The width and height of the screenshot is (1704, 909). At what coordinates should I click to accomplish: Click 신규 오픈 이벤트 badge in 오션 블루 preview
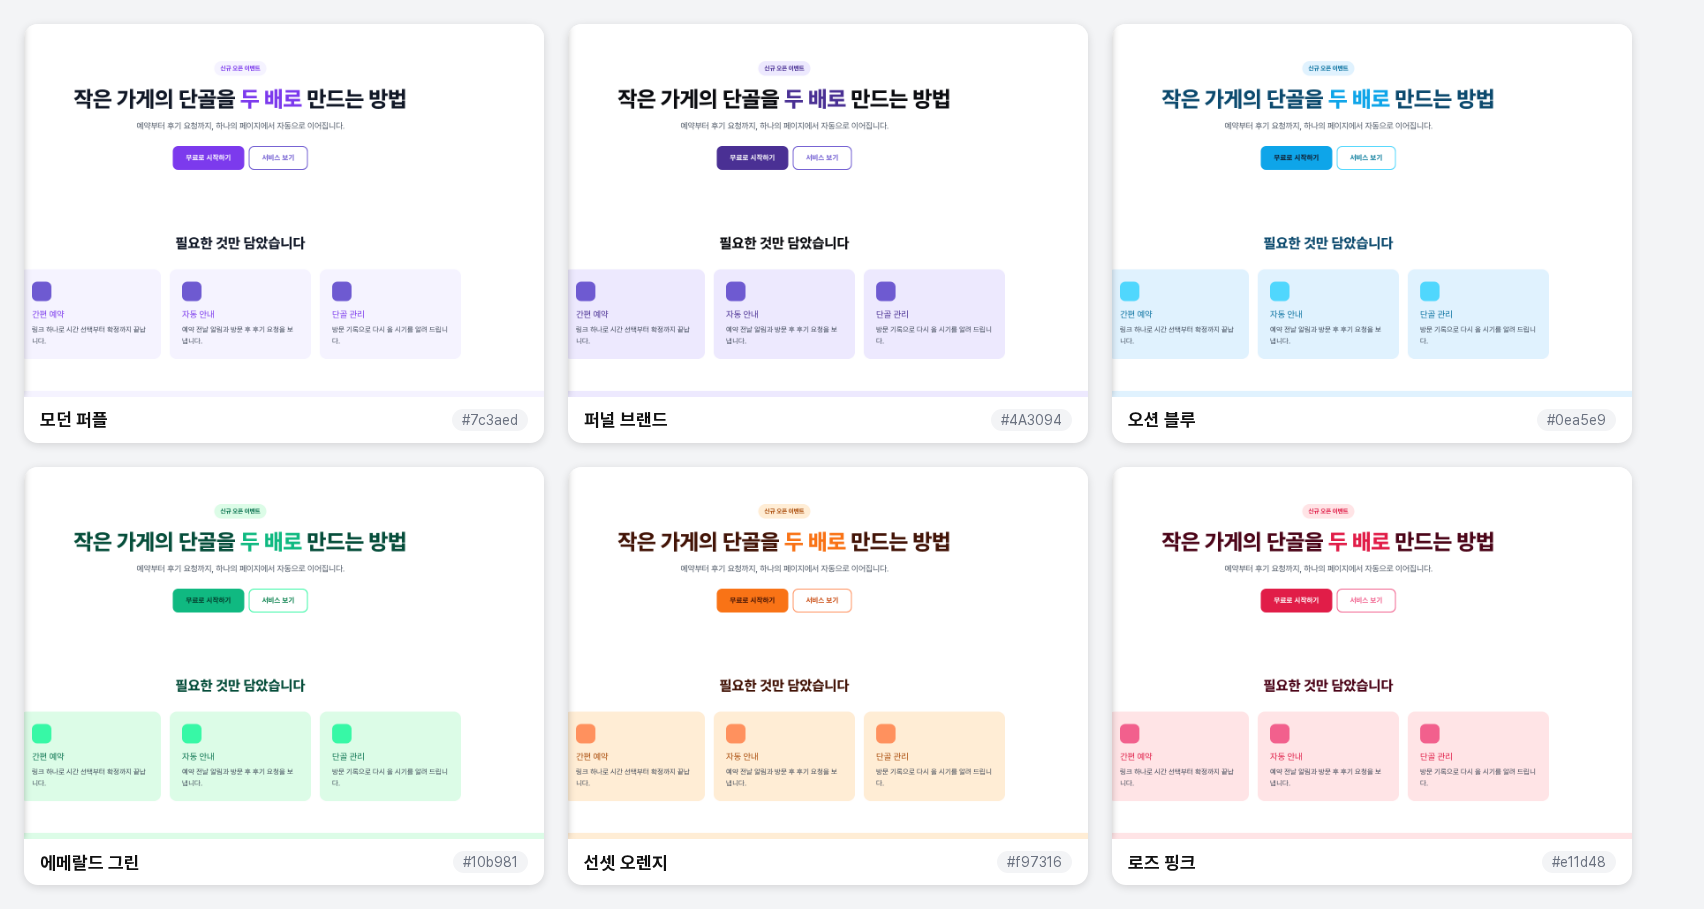pyautogui.click(x=1328, y=68)
